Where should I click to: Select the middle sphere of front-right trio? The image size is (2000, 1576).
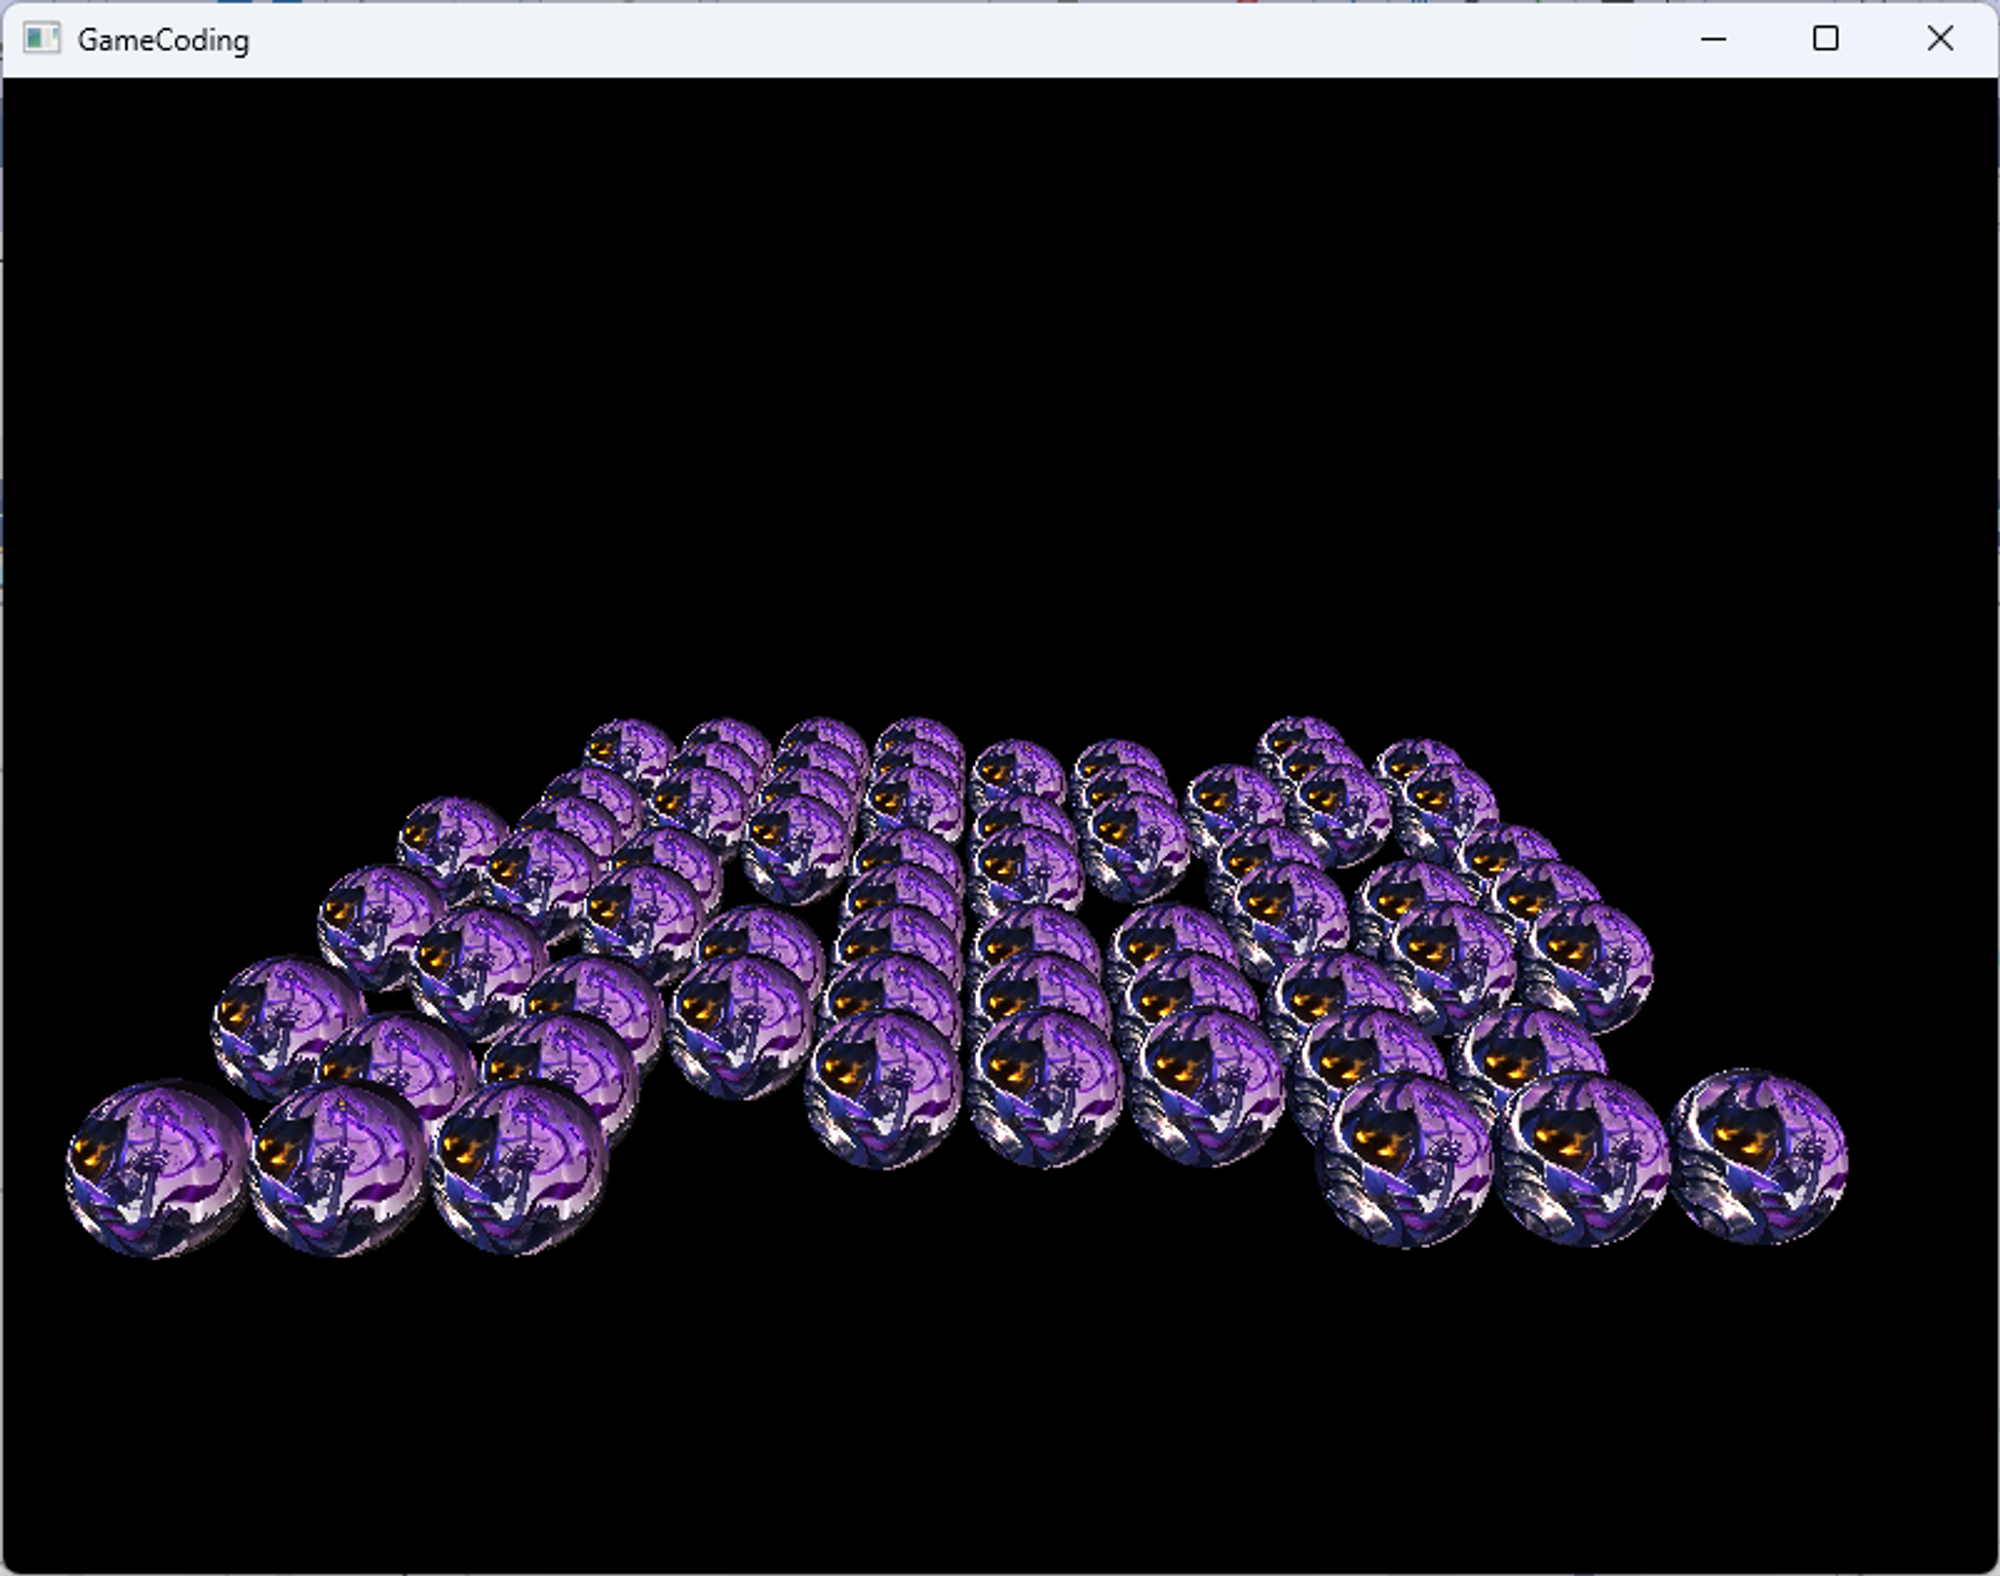(x=1585, y=1160)
